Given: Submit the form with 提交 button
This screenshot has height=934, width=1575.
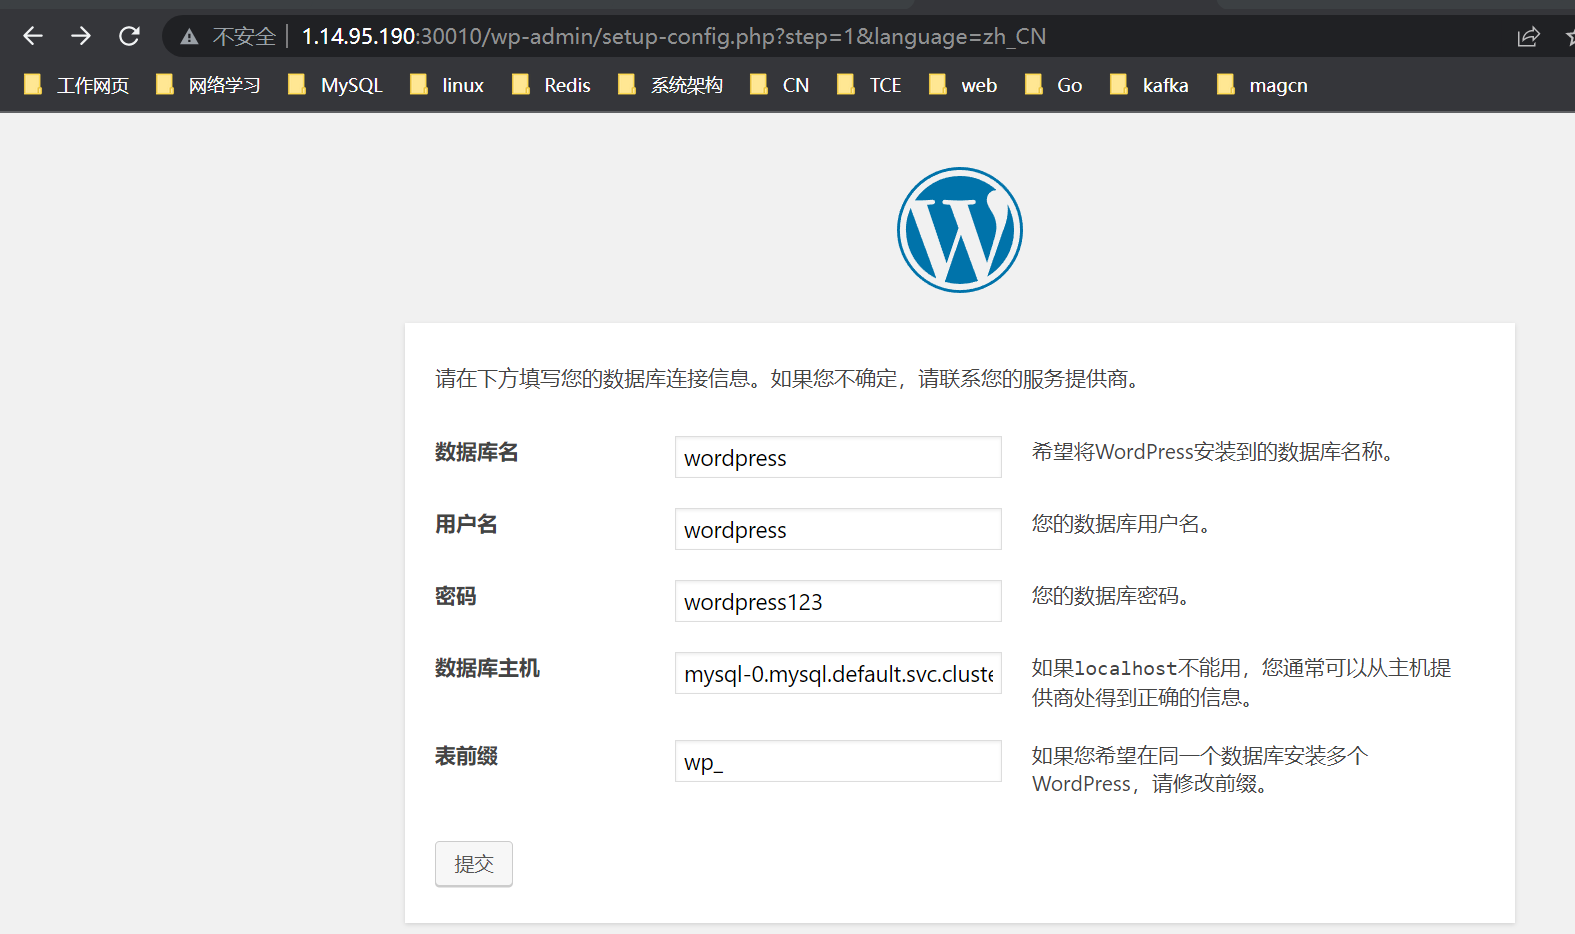Looking at the screenshot, I should (474, 864).
